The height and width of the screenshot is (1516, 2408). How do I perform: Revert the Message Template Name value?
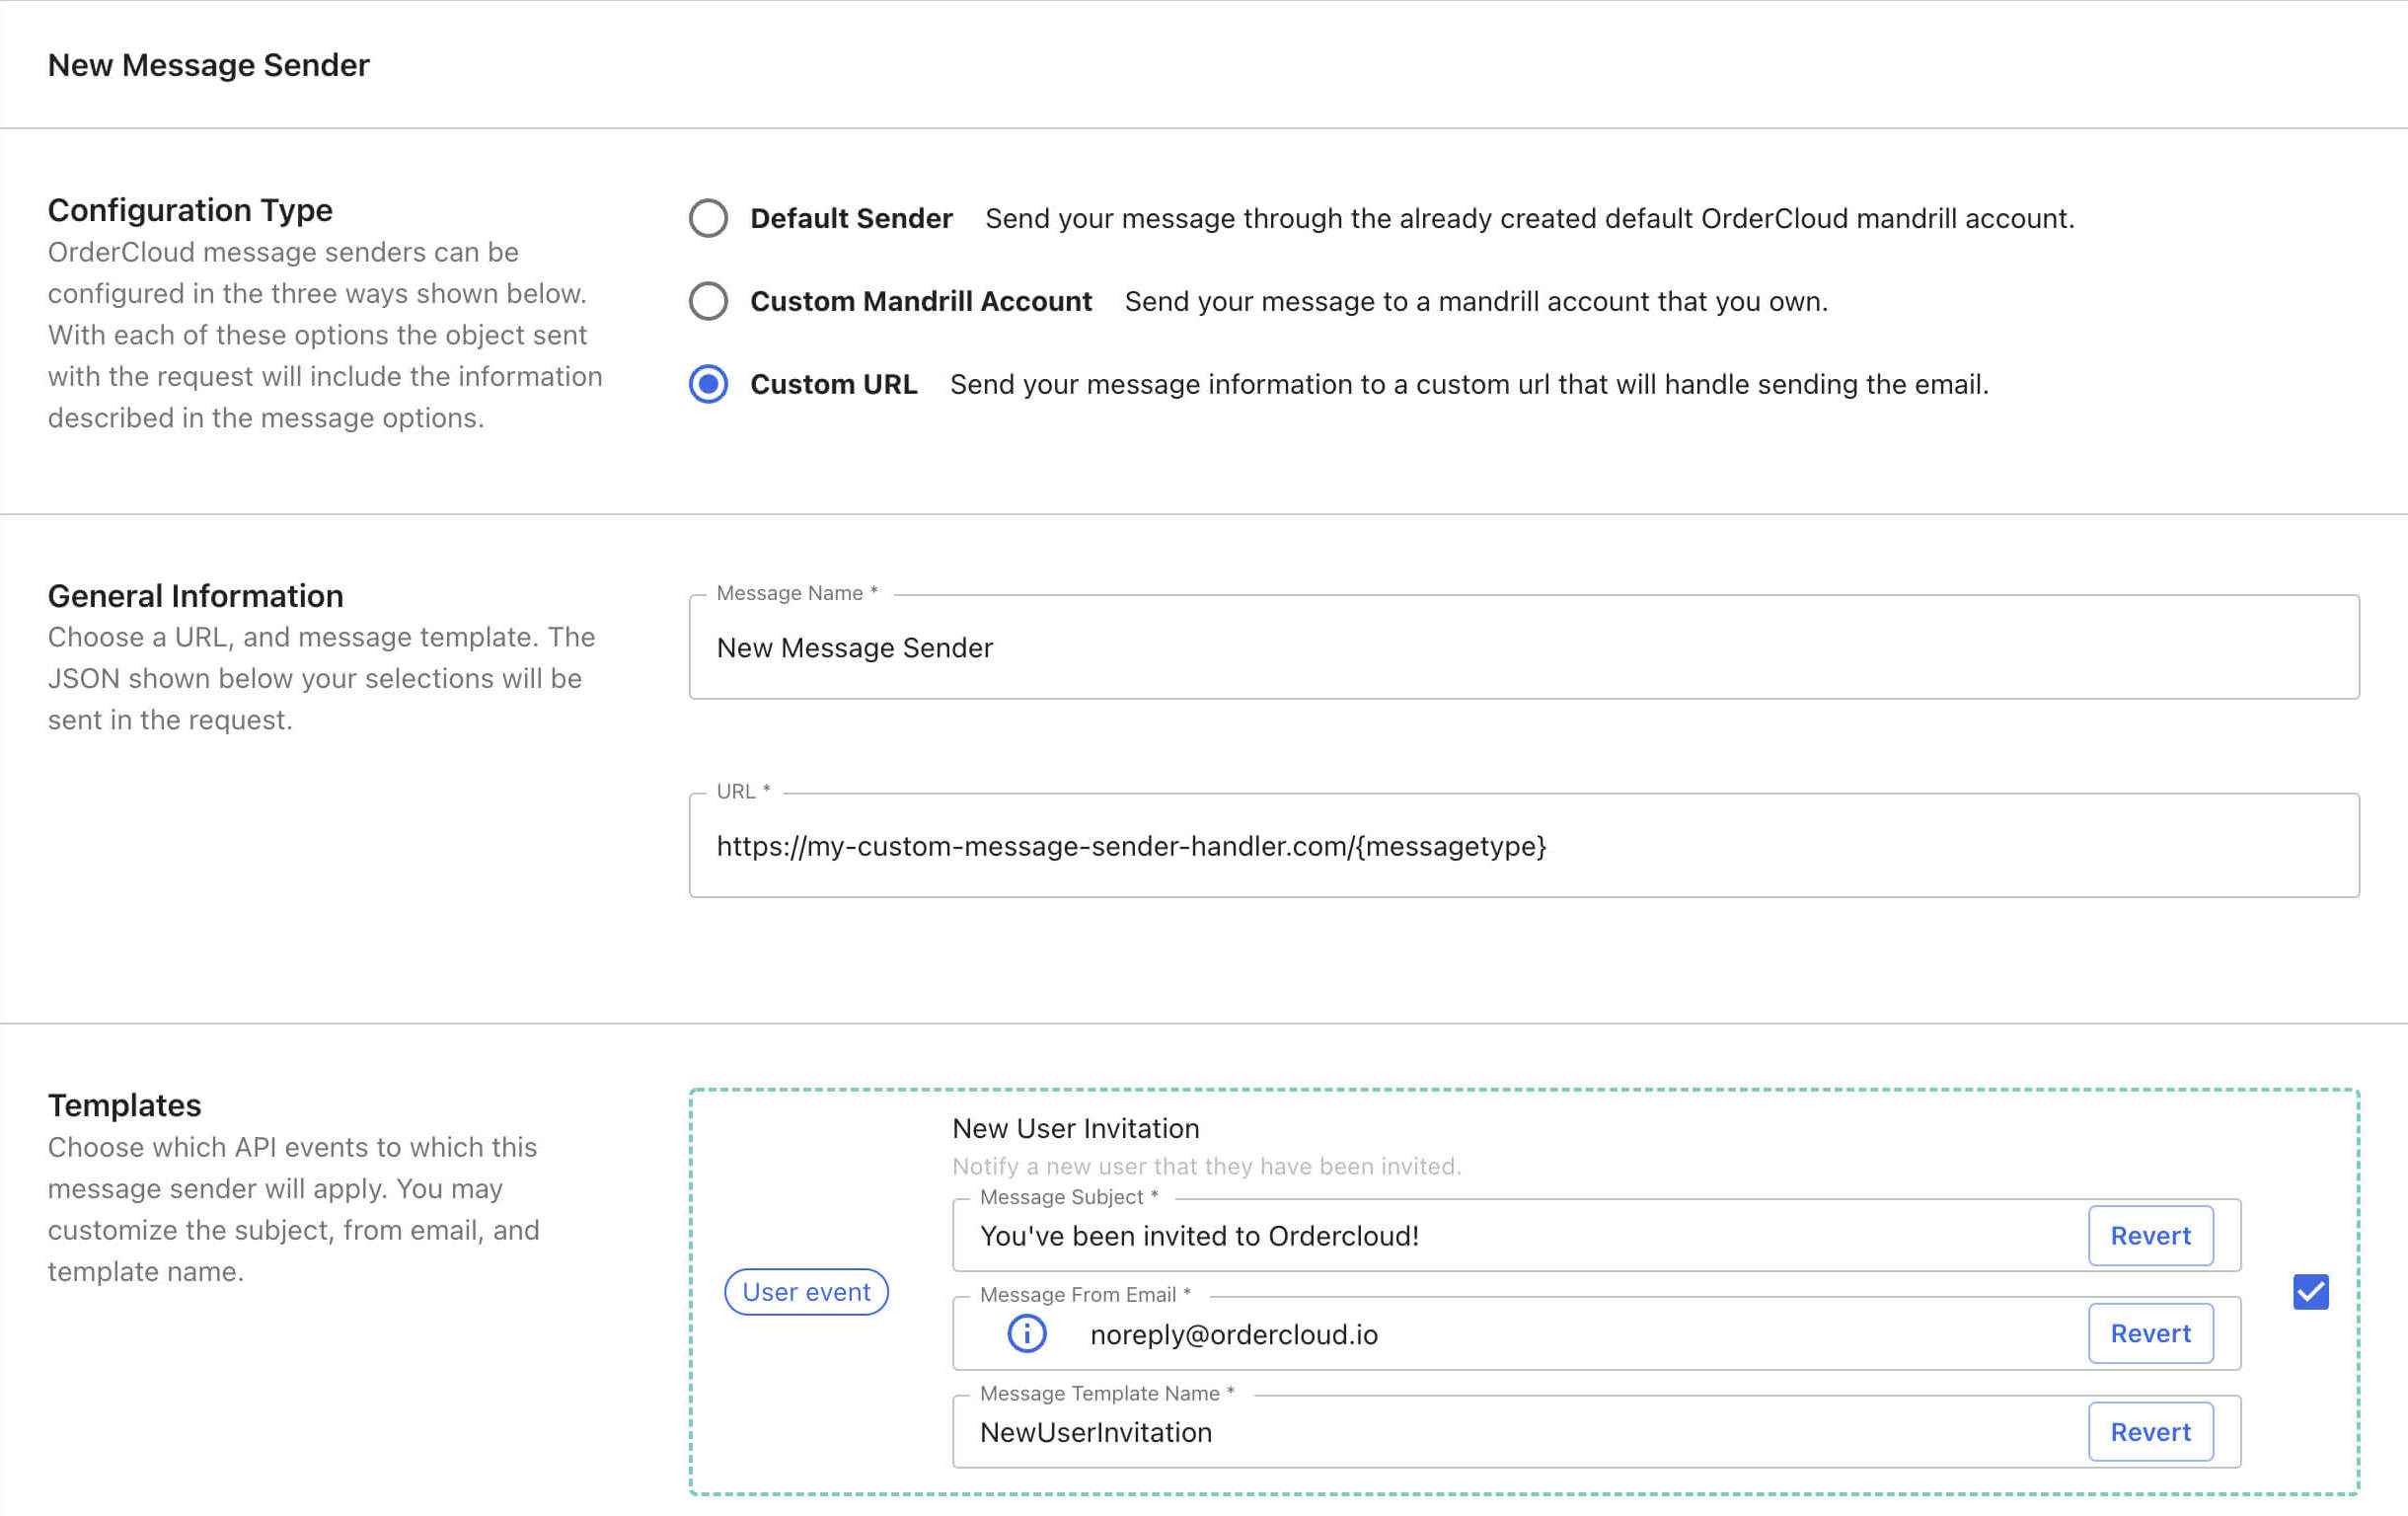point(2150,1432)
